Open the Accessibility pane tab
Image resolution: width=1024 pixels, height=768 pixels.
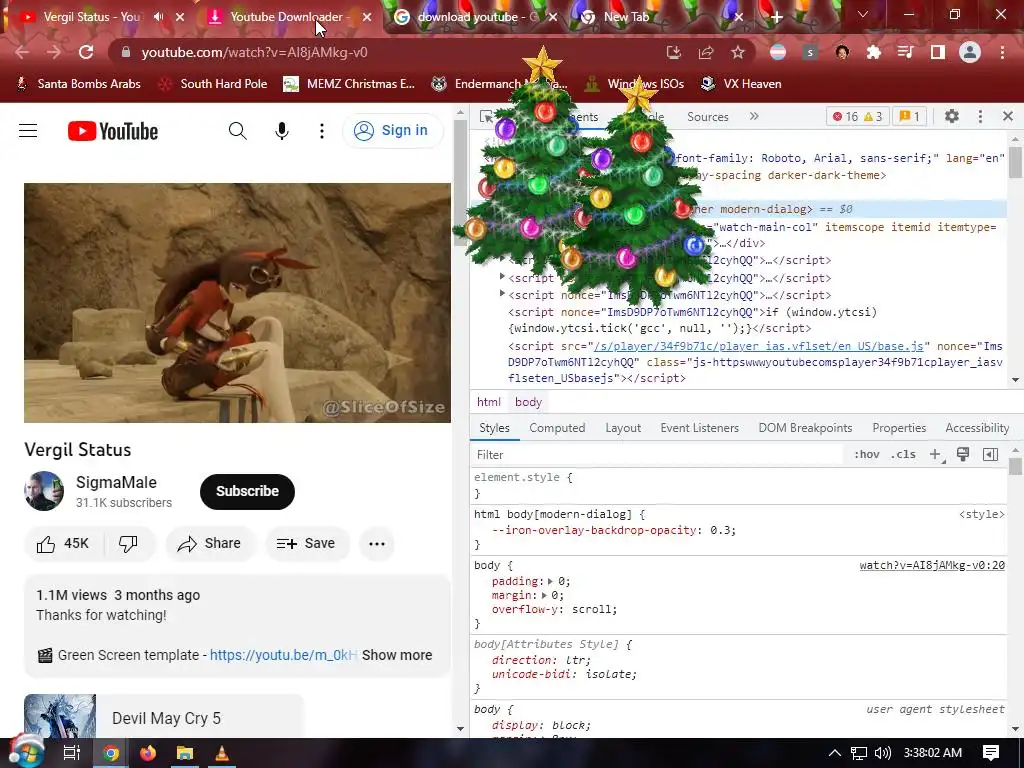pos(977,428)
